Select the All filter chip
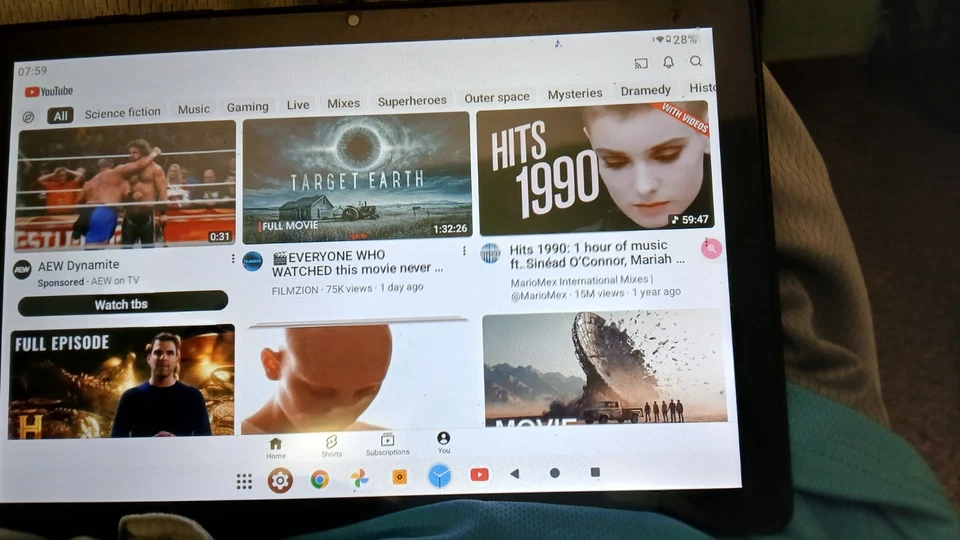Viewport: 960px width, 540px height. tap(60, 116)
